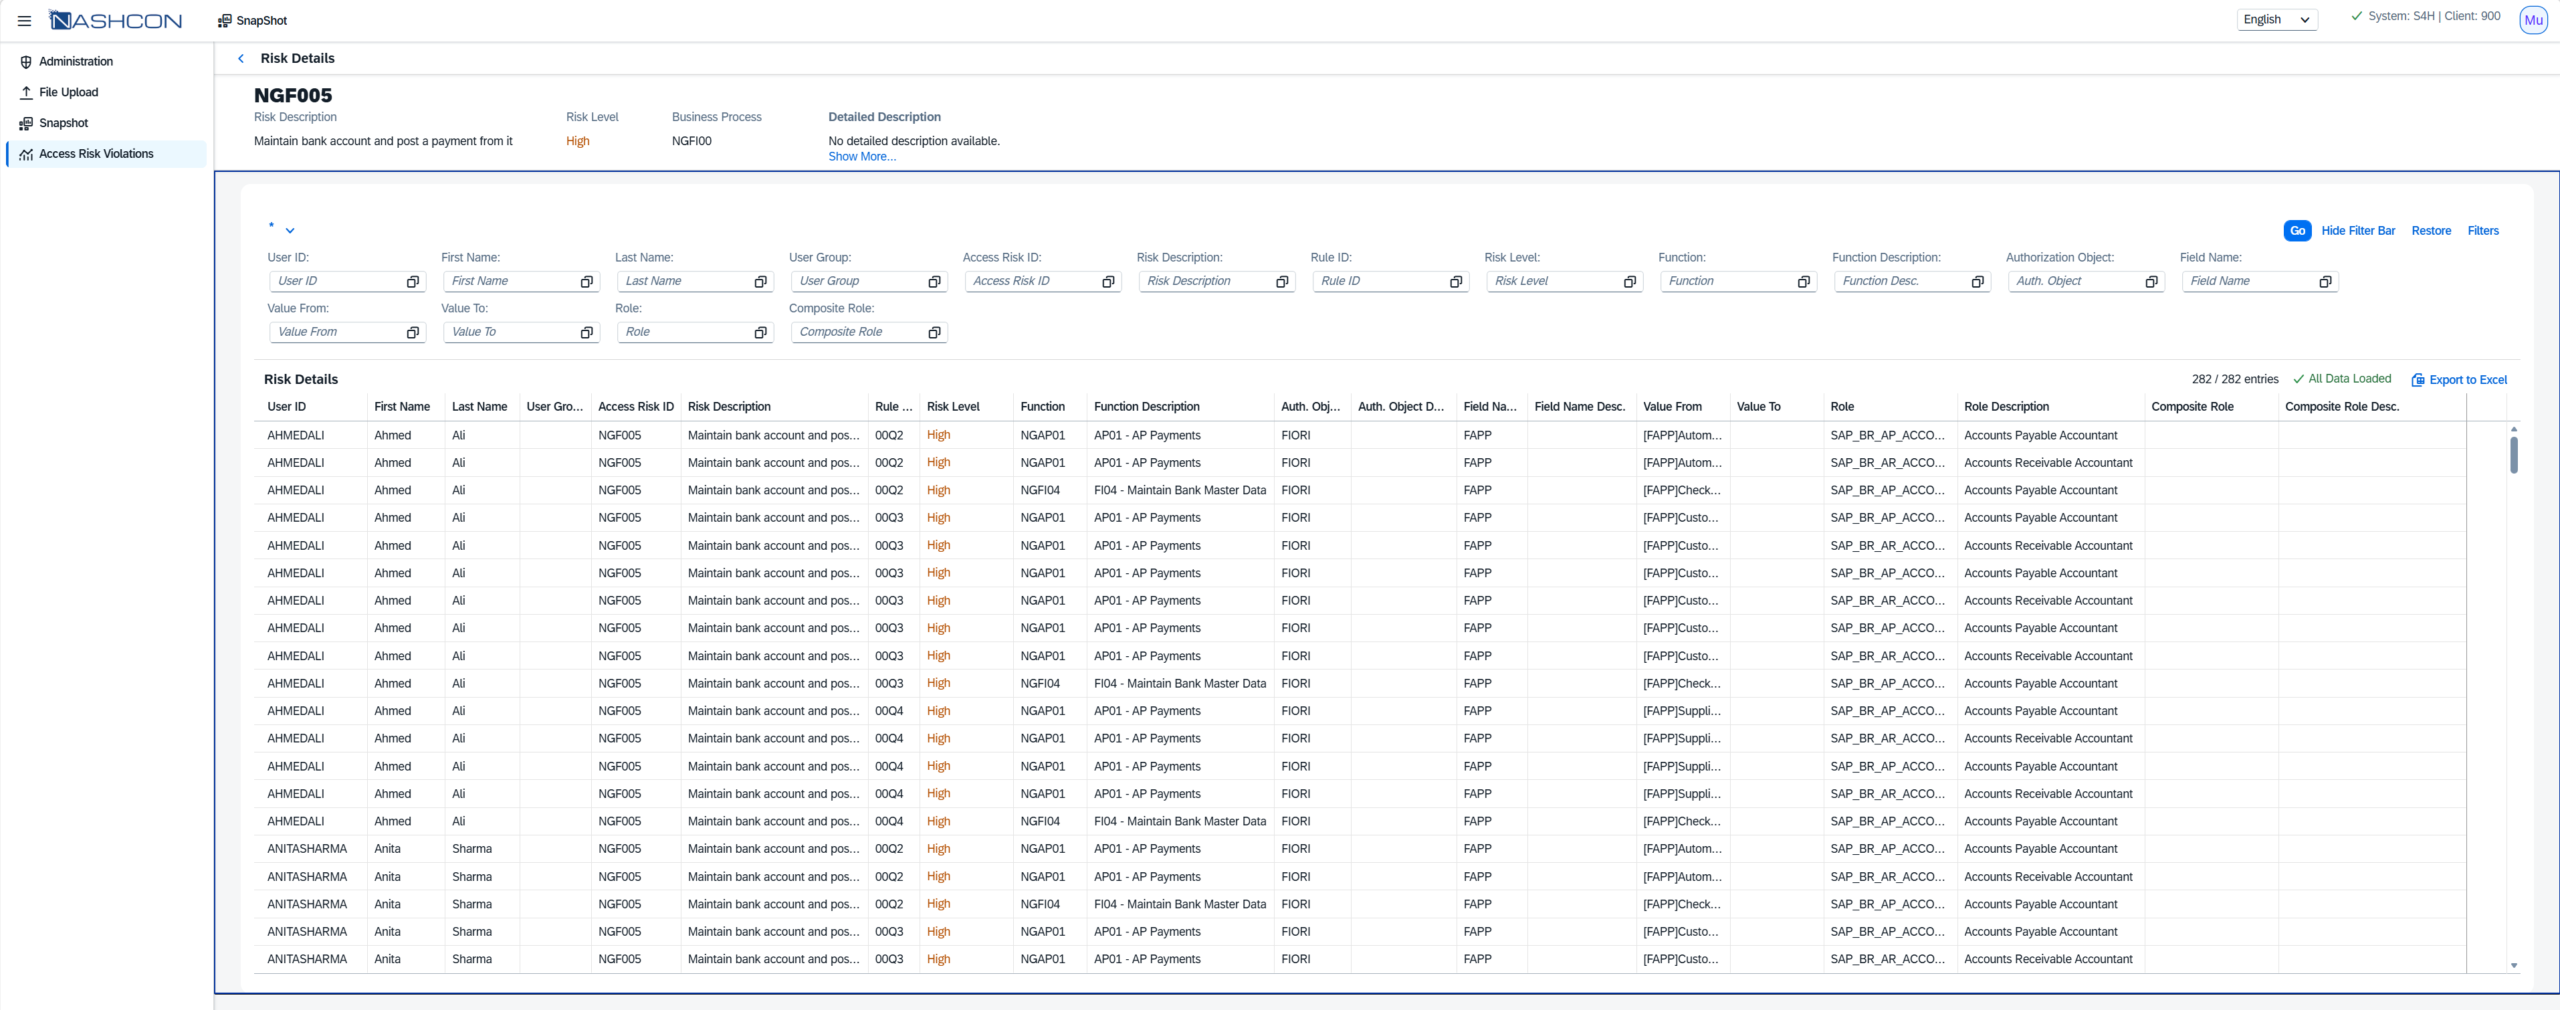The height and width of the screenshot is (1010, 2560).
Task: Open the English language dropdown
Action: 2276,20
